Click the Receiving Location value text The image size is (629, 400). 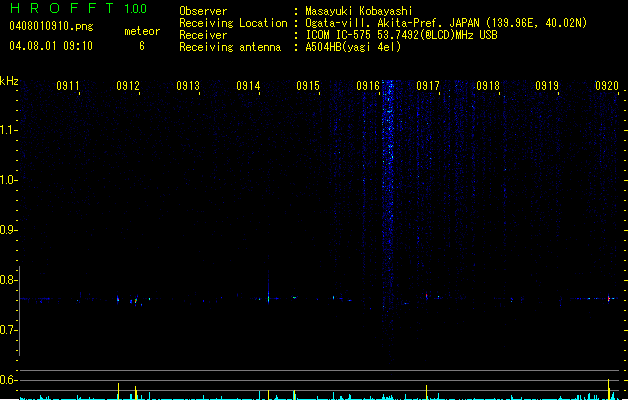point(446,23)
